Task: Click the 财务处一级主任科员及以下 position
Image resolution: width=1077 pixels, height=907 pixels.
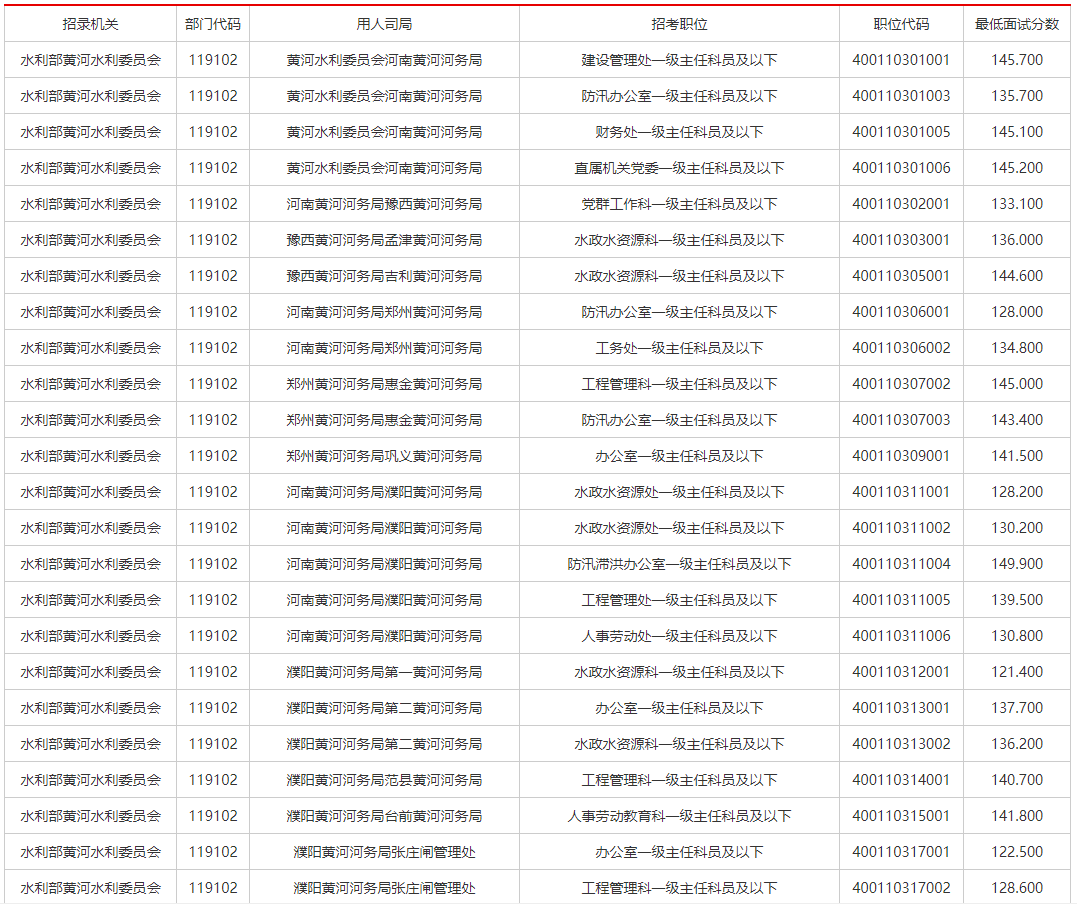Action: tap(679, 132)
